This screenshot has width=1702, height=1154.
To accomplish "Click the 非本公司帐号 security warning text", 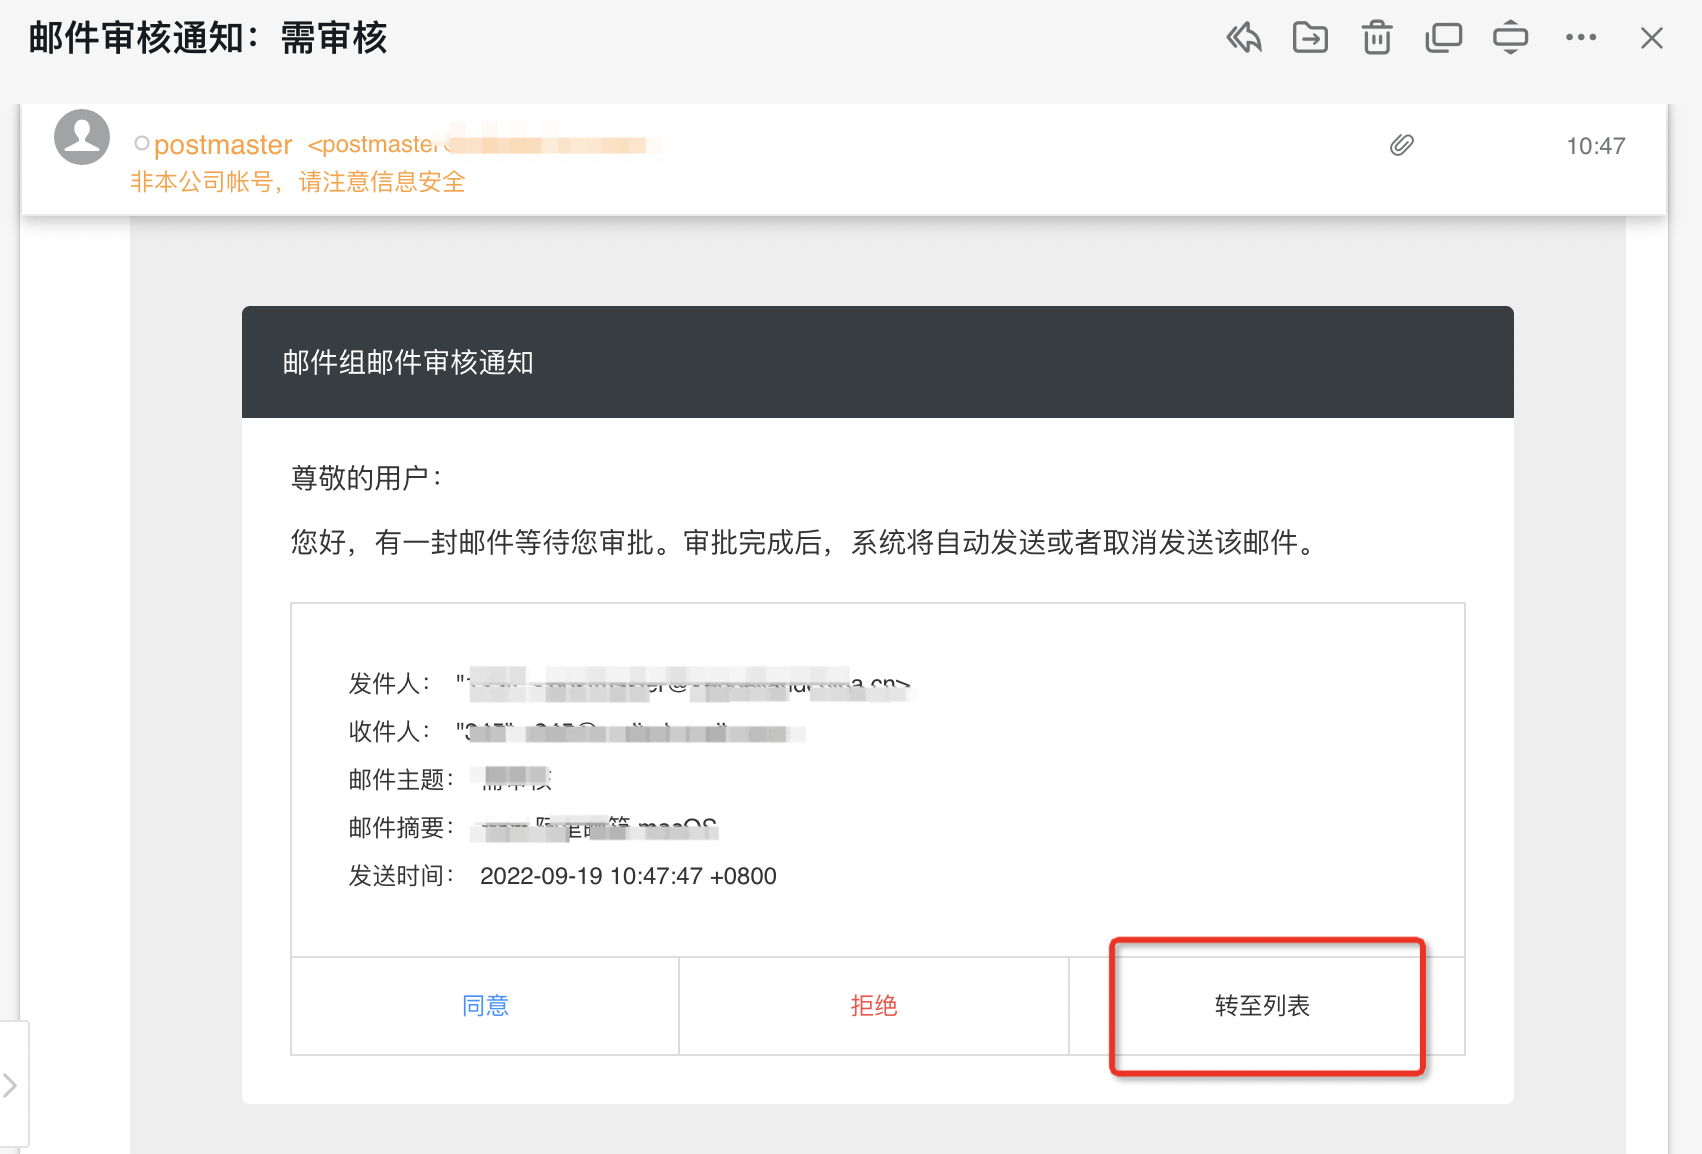I will (297, 181).
